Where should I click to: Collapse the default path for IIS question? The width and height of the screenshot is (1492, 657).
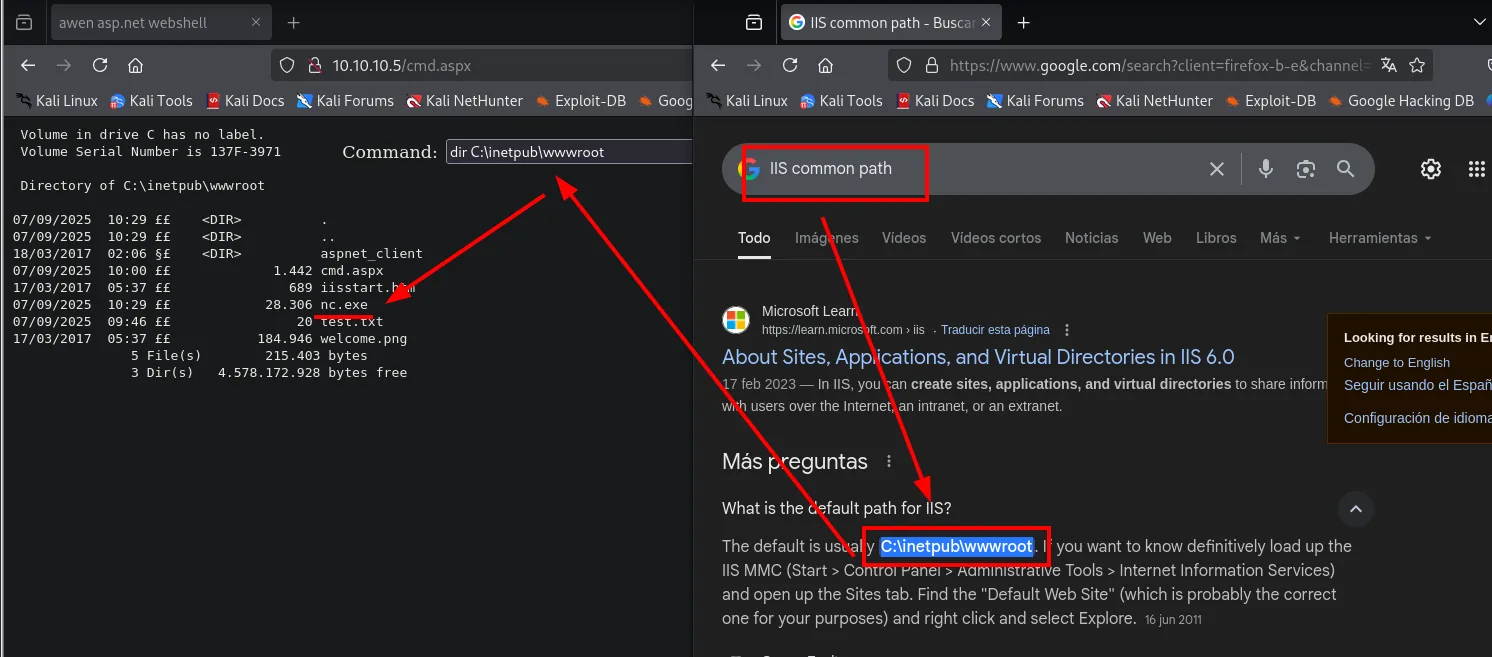1356,509
